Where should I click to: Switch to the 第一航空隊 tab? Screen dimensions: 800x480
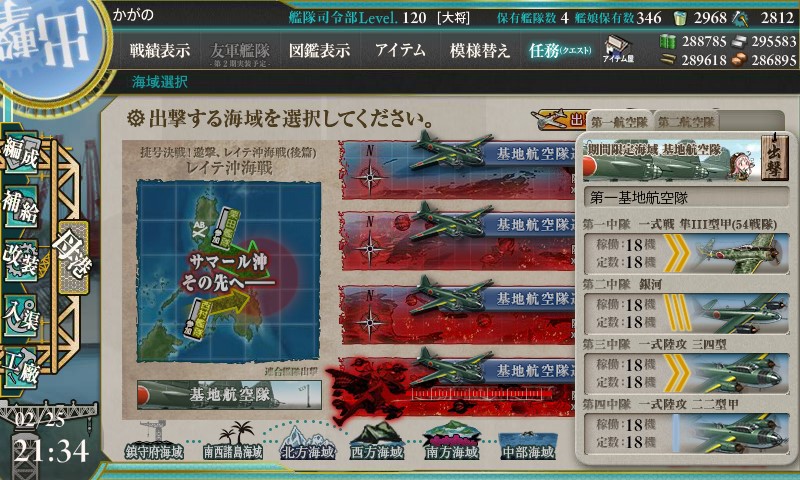(x=619, y=122)
